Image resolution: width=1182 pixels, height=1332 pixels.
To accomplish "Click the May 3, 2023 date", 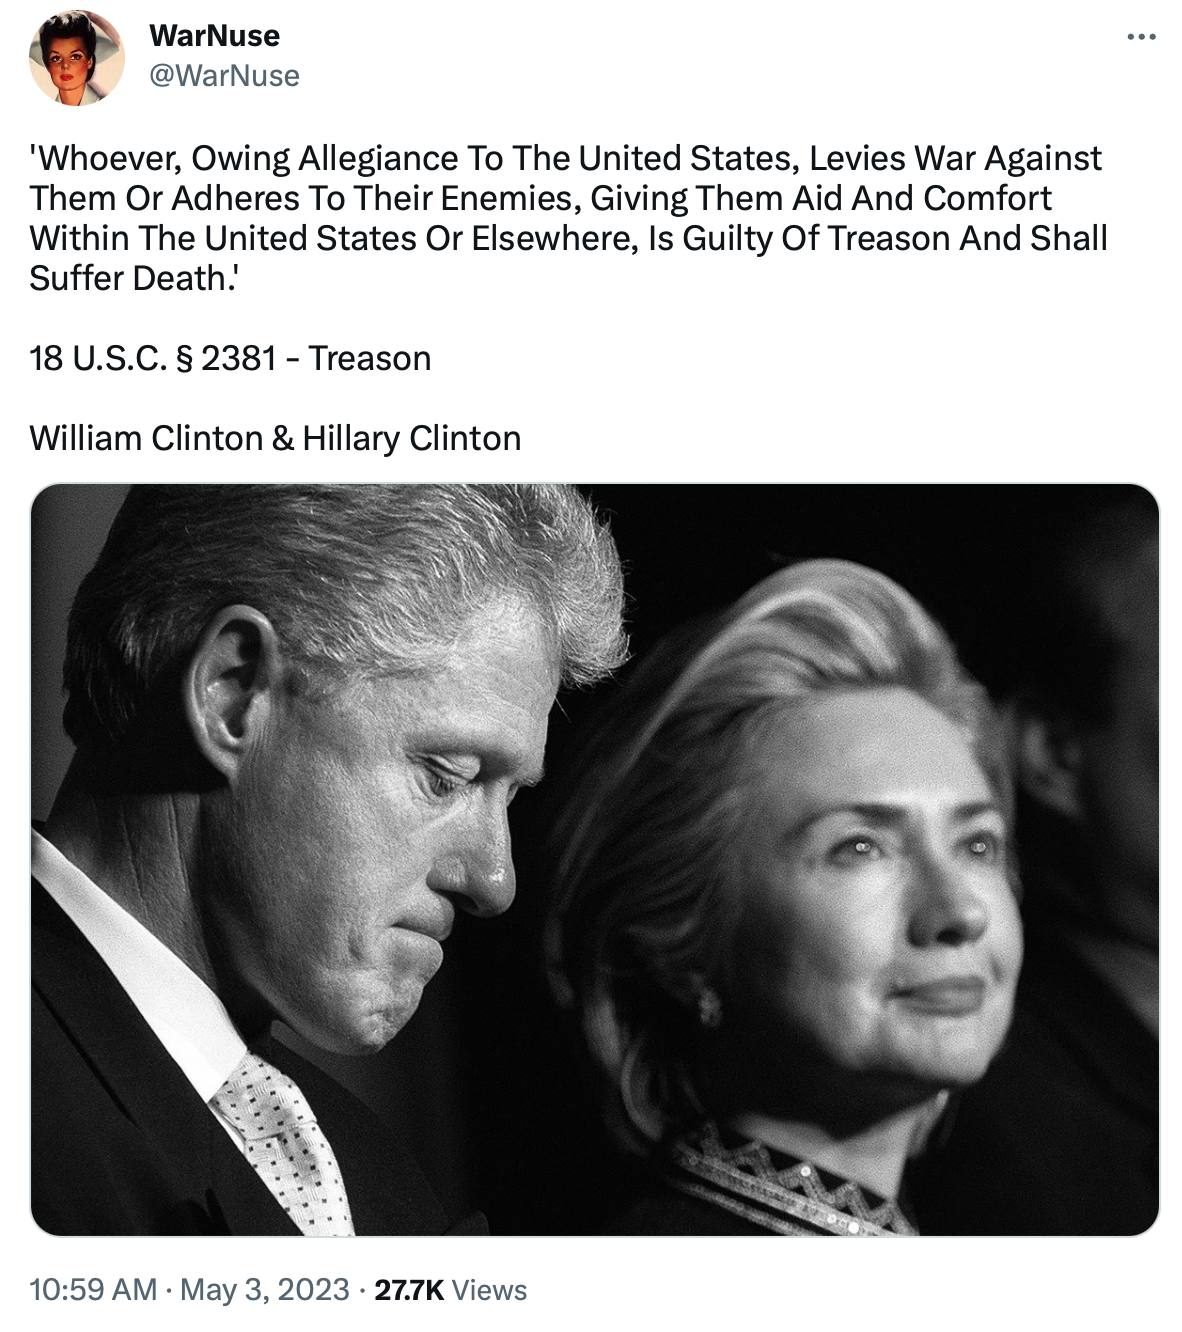I will point(265,1290).
